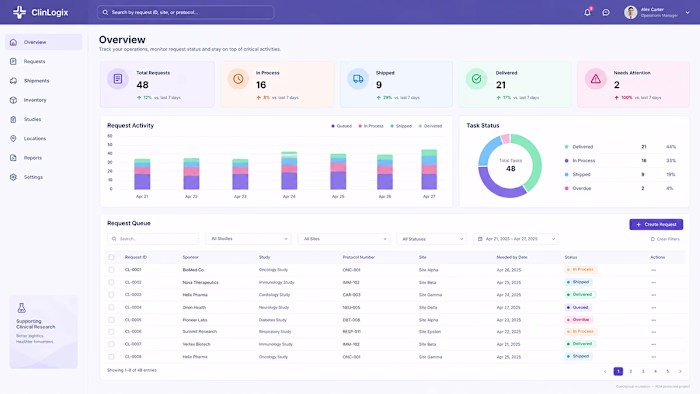The height and width of the screenshot is (394, 700).
Task: Click the Nova Therapeutics sponsor cell
Action: 200,282
